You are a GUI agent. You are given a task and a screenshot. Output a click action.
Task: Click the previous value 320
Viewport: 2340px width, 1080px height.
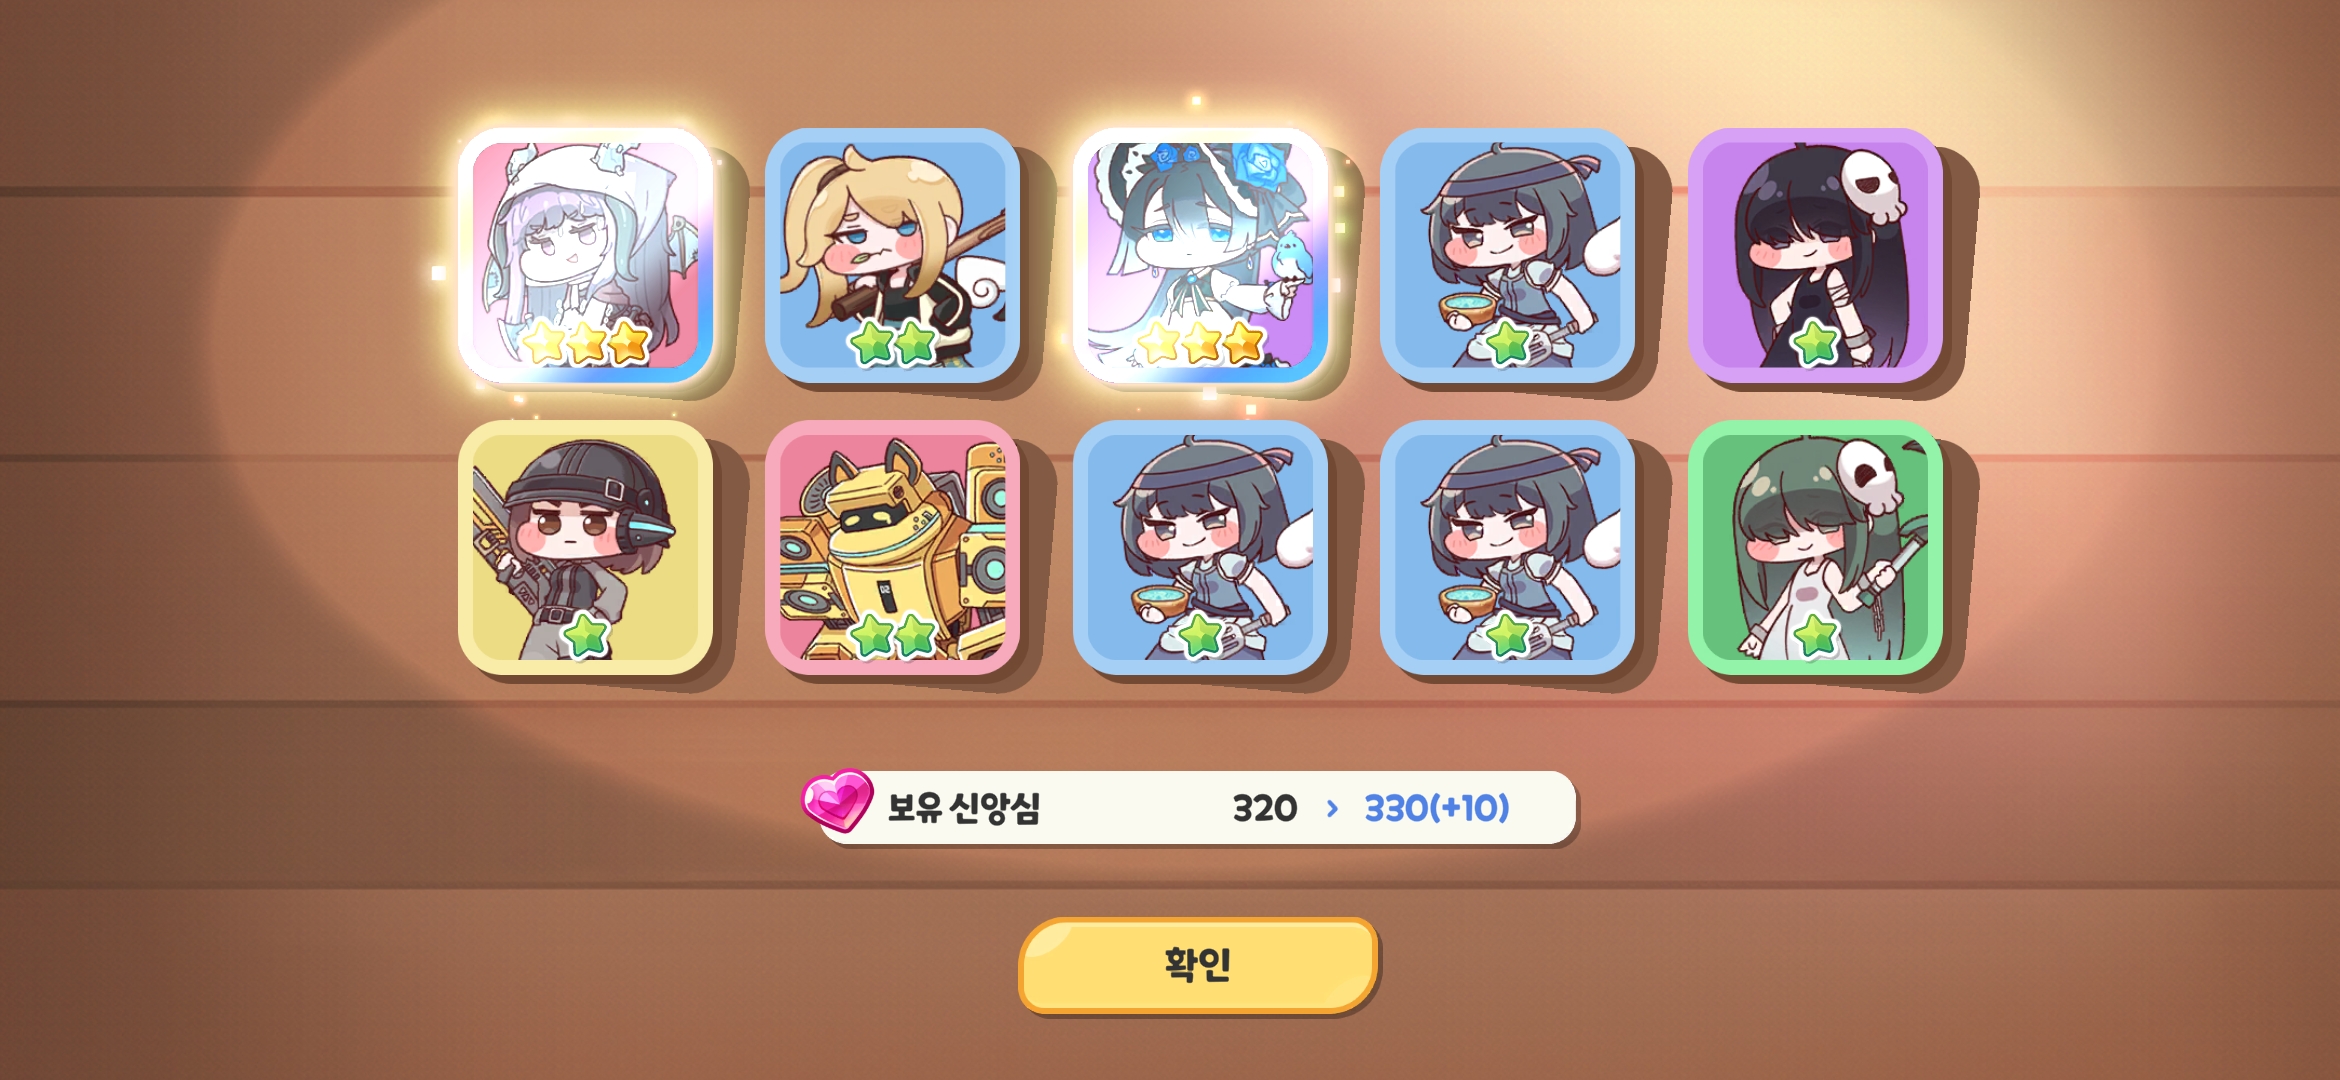[1265, 808]
